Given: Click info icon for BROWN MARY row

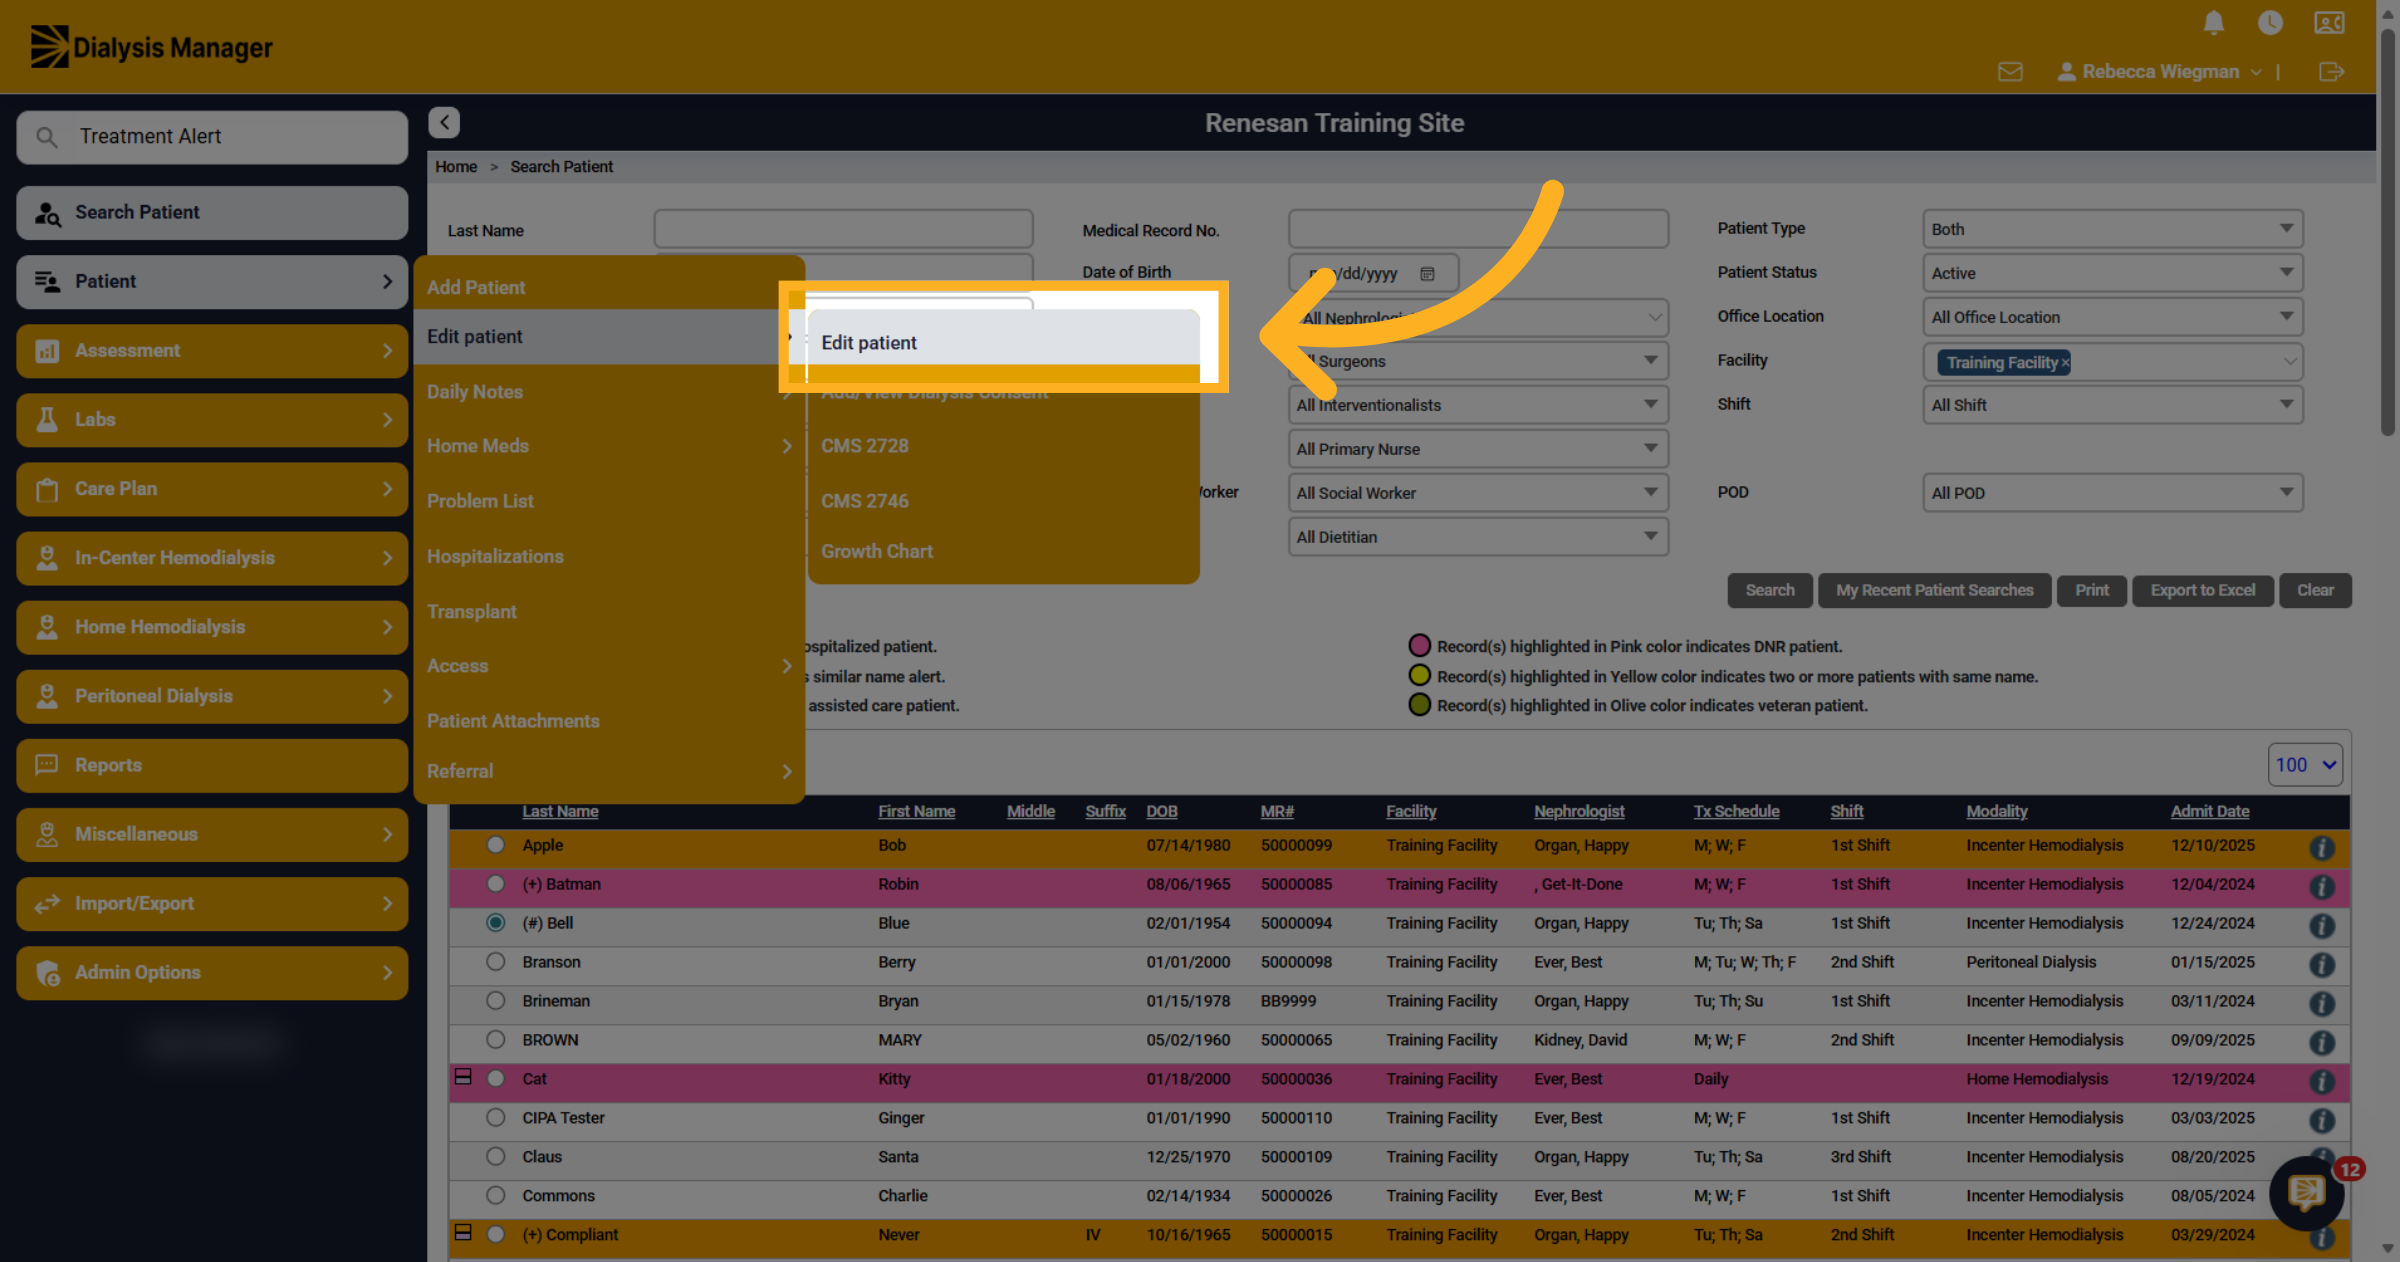Looking at the screenshot, I should tap(2322, 1043).
